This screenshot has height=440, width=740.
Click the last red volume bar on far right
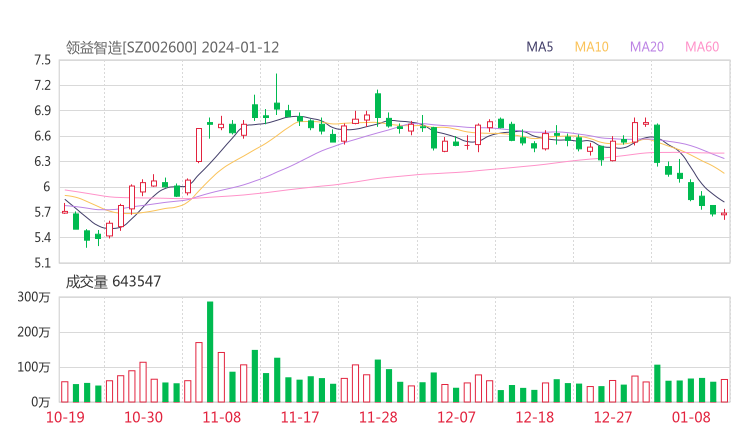[x=724, y=391]
